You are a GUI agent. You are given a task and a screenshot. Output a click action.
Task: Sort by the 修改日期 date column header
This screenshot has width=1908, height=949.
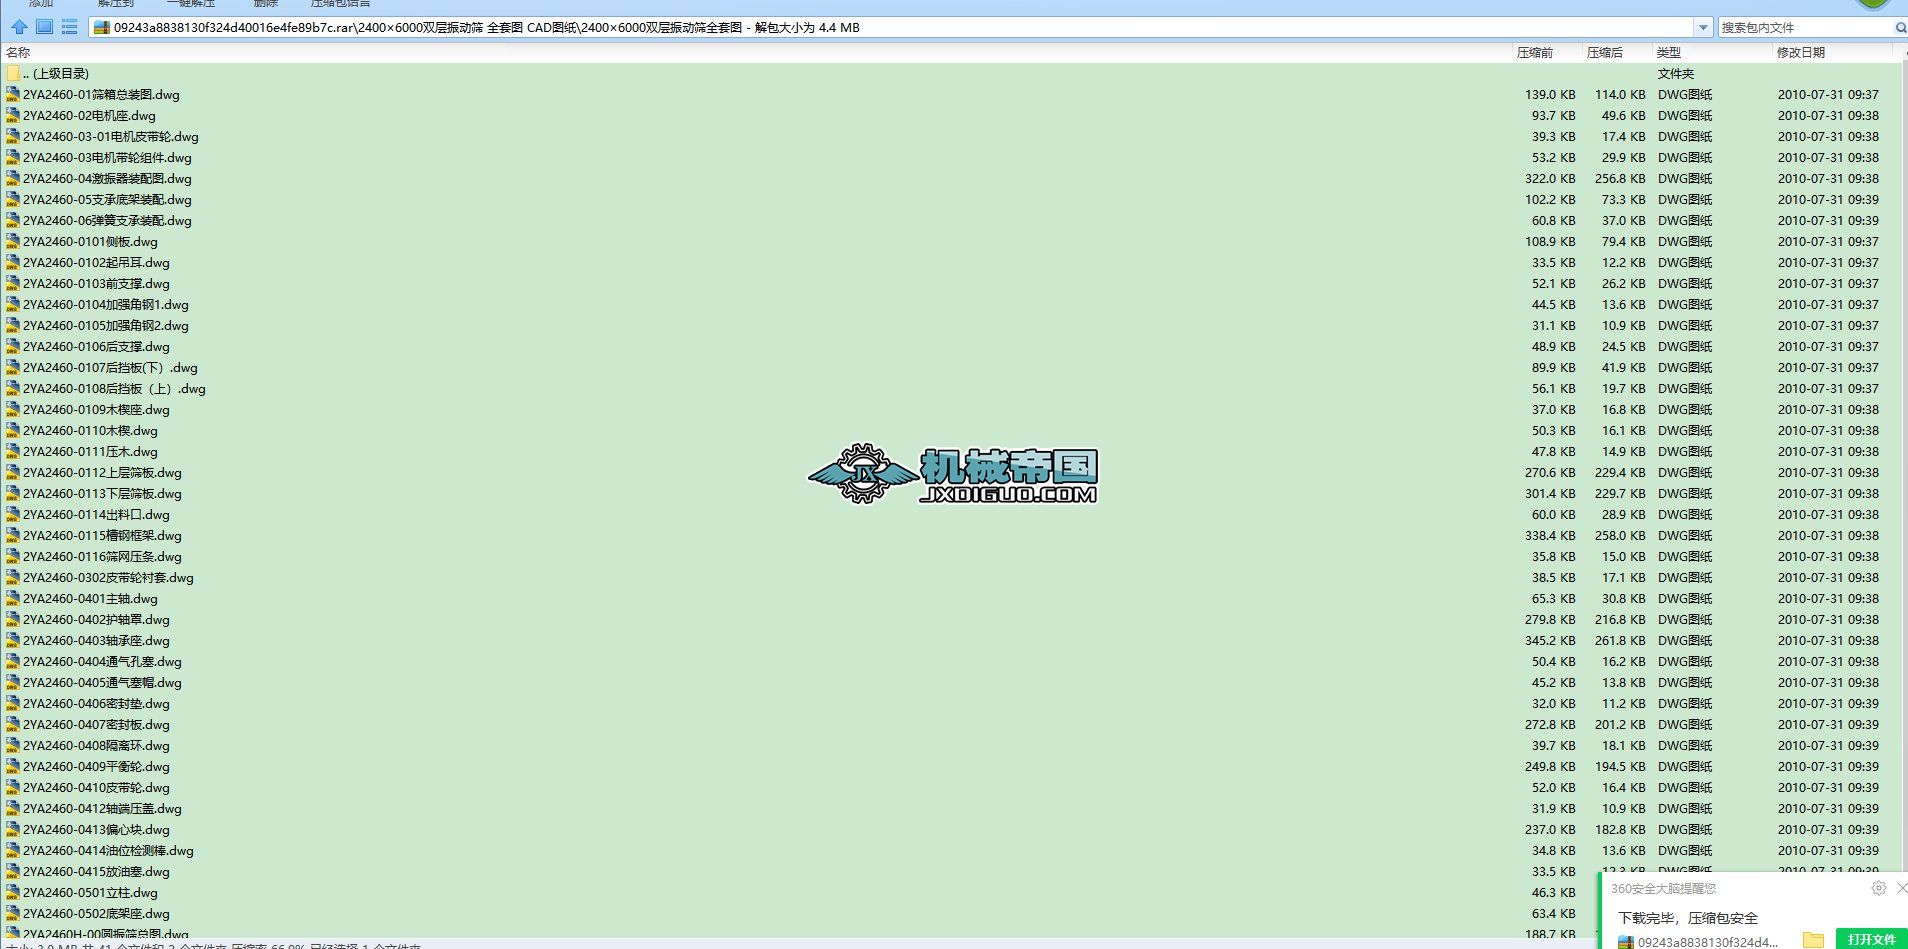coord(1798,52)
